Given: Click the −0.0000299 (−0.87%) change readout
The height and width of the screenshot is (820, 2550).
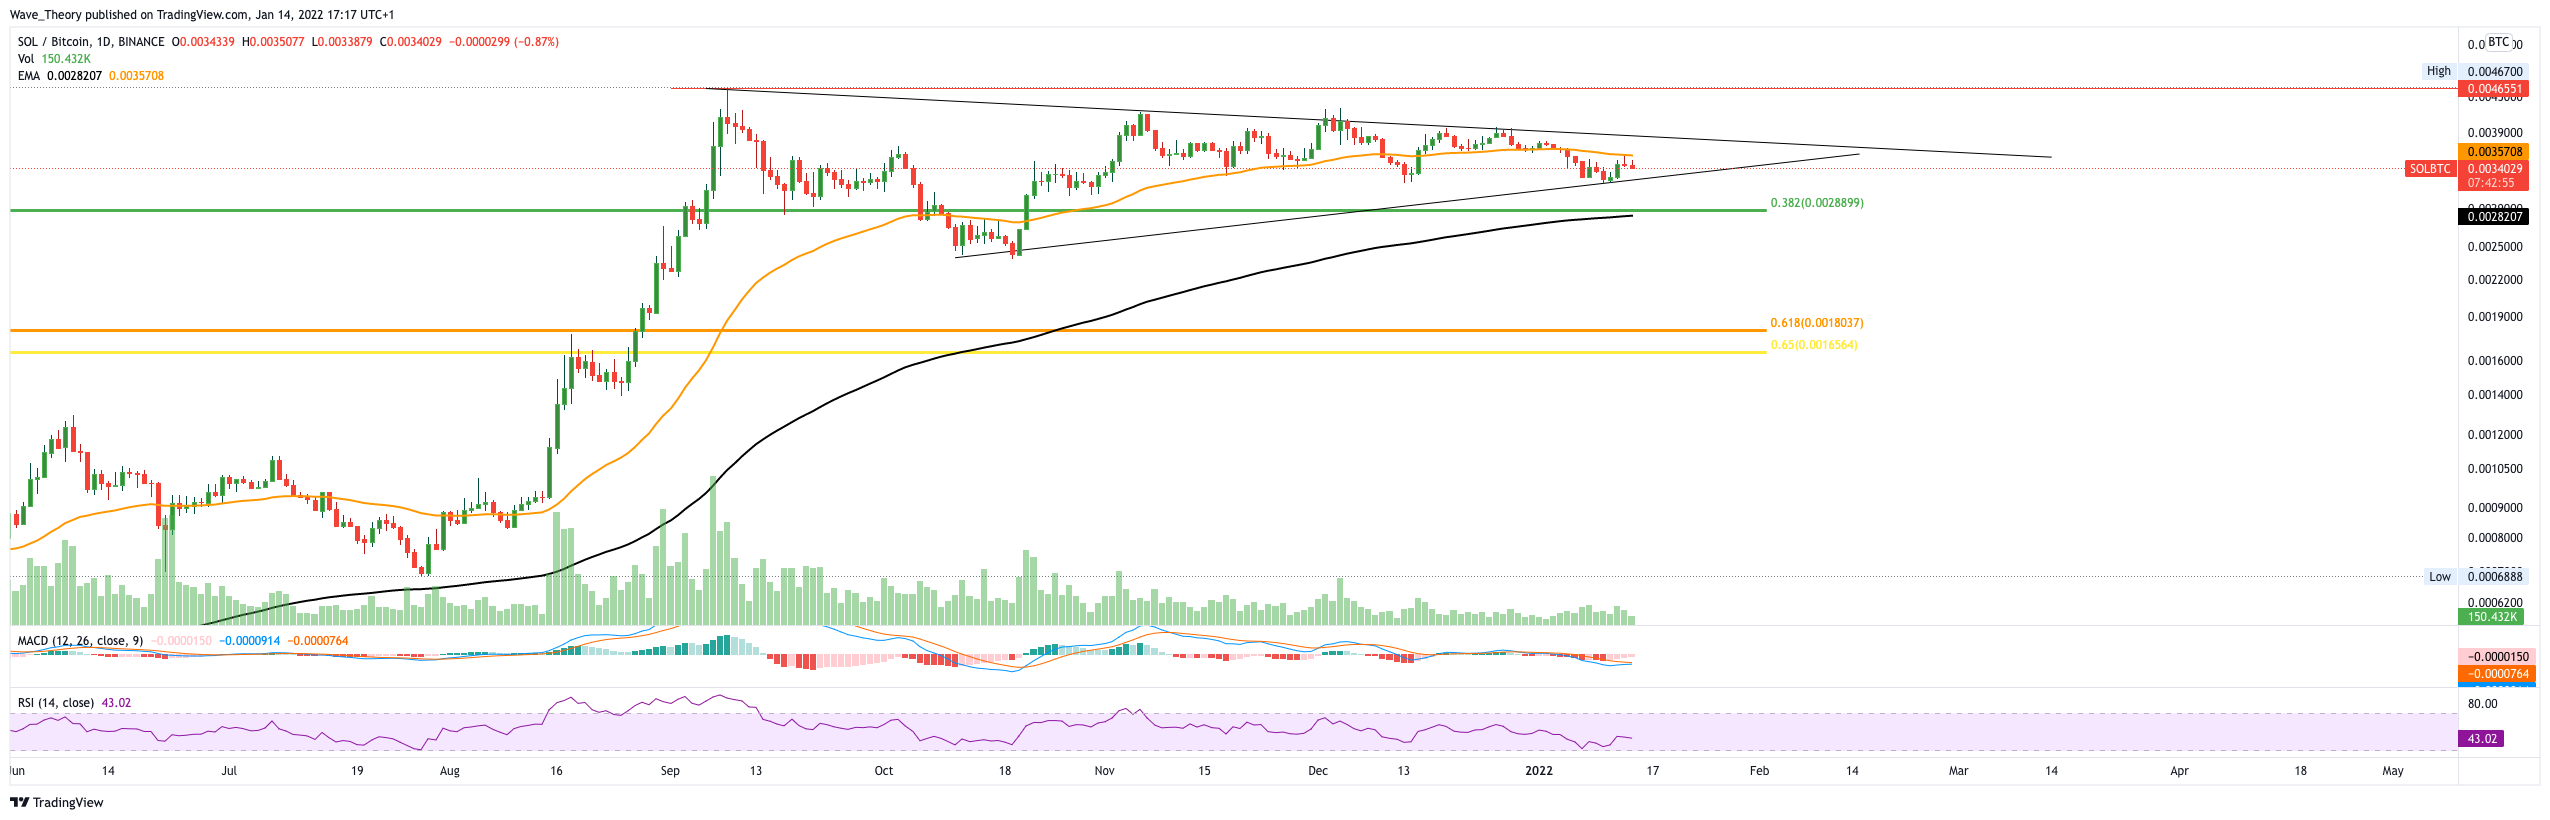Looking at the screenshot, I should pyautogui.click(x=504, y=42).
